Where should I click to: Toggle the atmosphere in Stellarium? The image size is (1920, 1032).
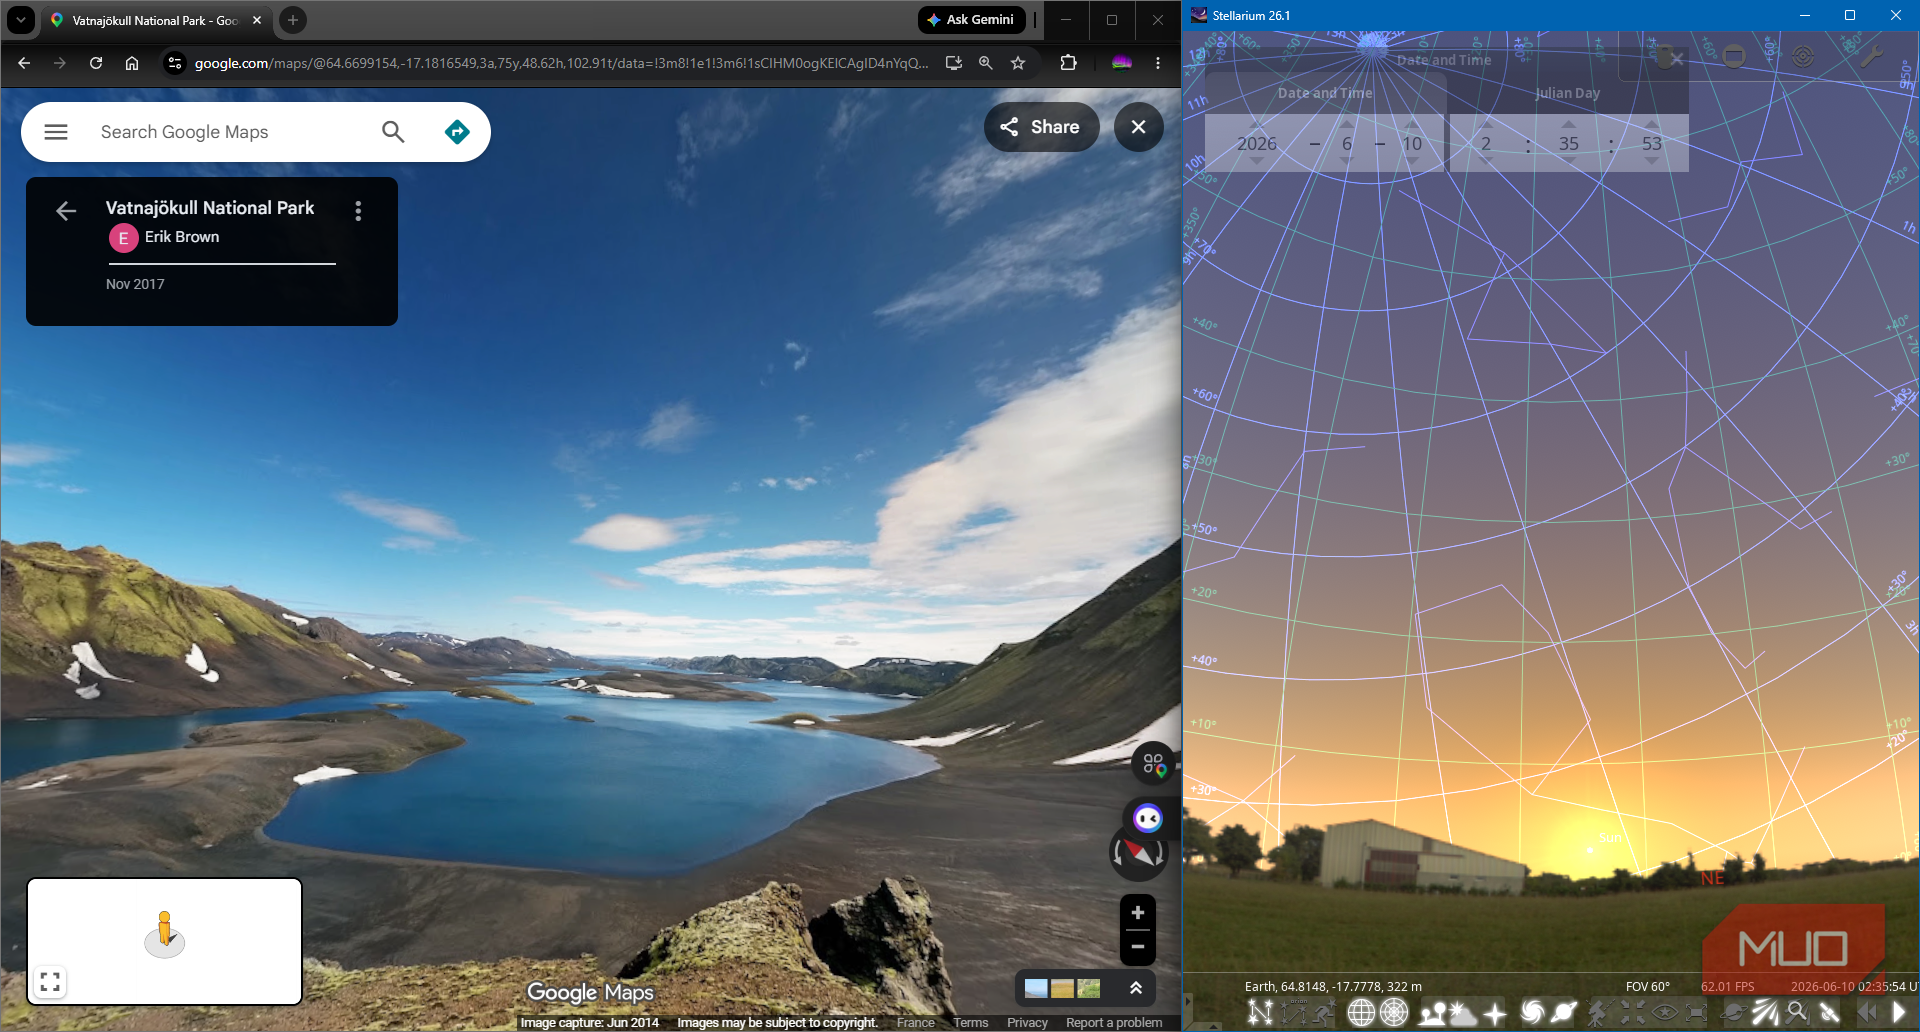1463,1013
